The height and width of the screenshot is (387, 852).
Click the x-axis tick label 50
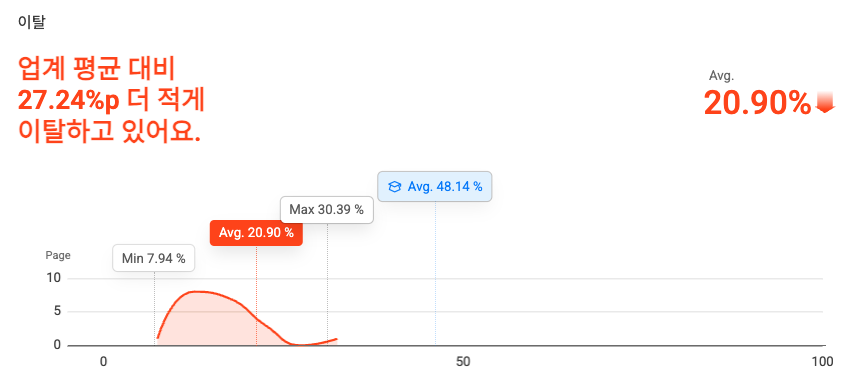(x=463, y=362)
